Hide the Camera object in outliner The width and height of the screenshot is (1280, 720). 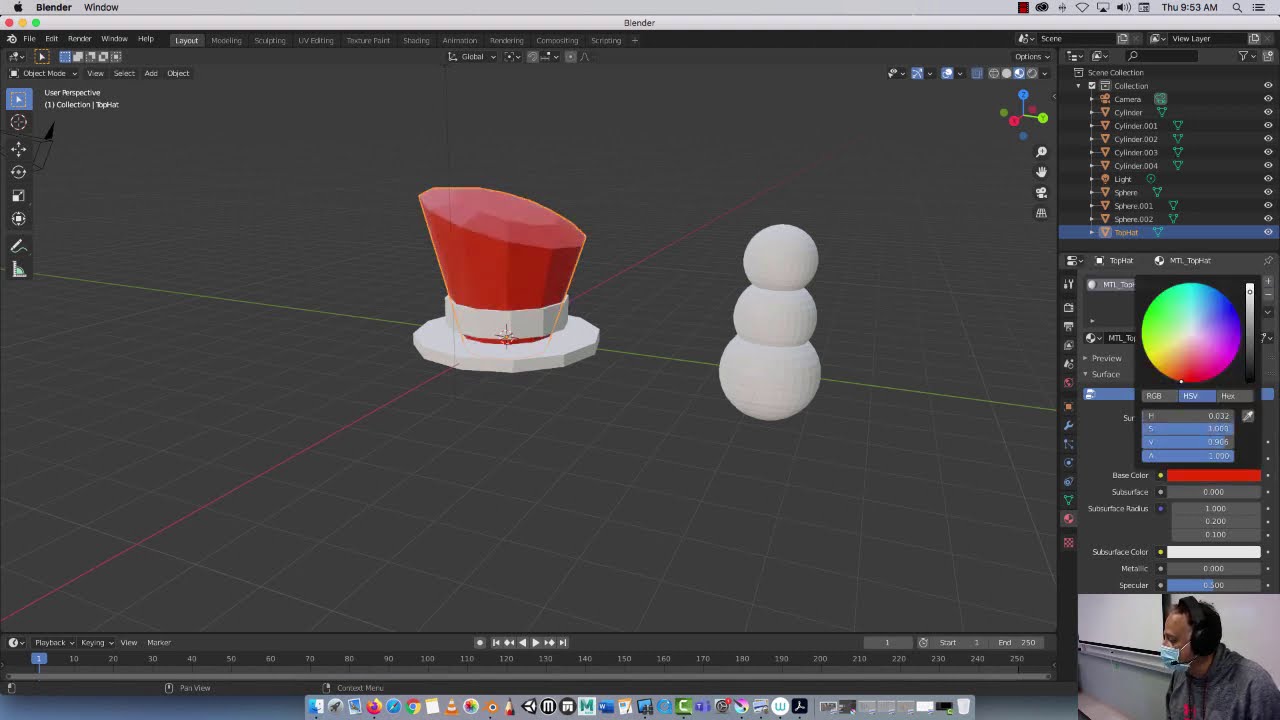pos(1268,99)
